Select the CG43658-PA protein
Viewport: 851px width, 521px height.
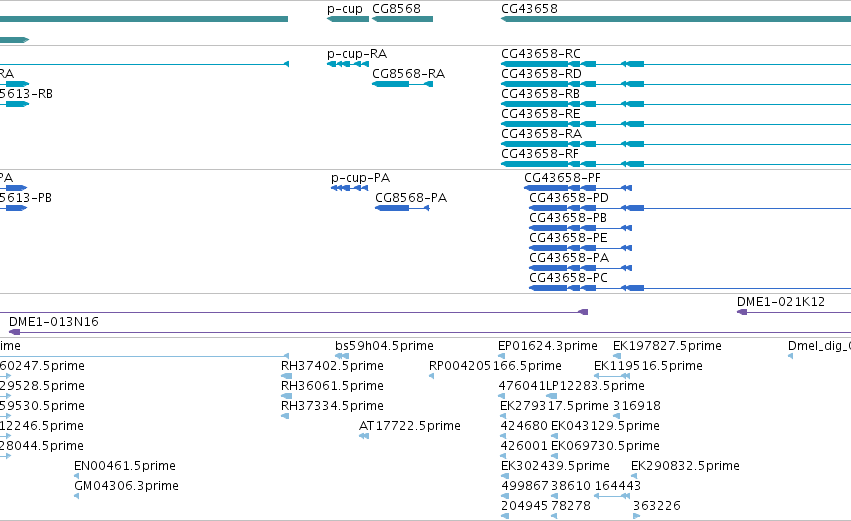(569, 258)
